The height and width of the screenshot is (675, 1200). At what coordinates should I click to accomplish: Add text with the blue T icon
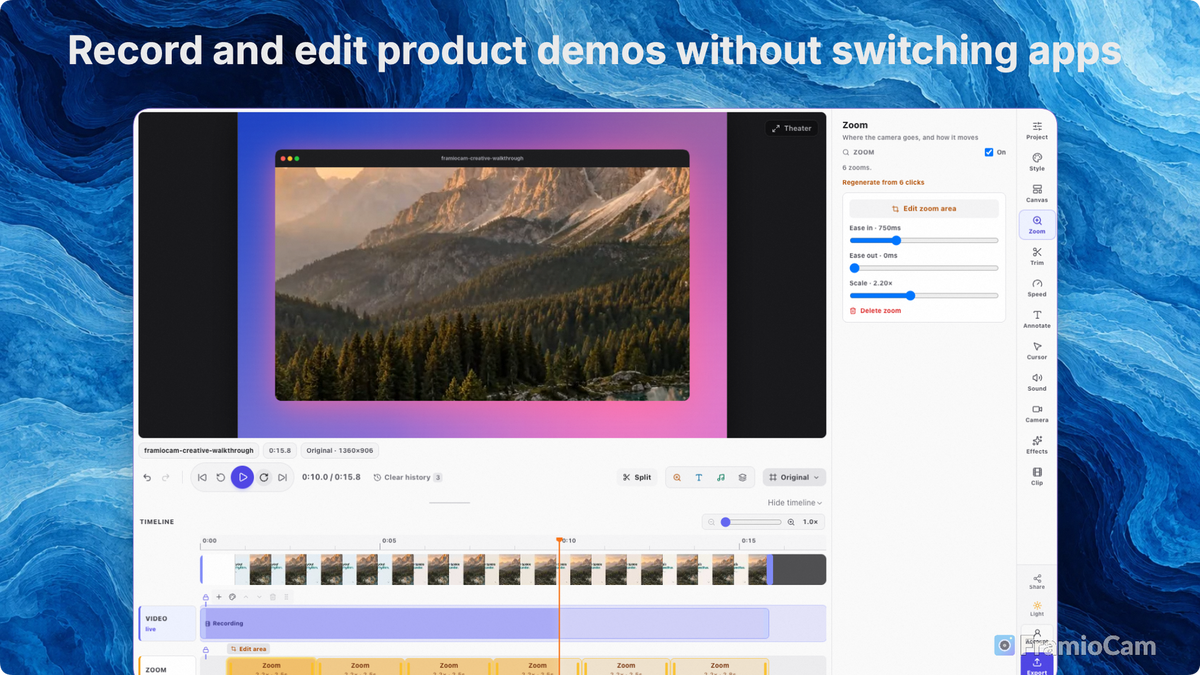699,477
